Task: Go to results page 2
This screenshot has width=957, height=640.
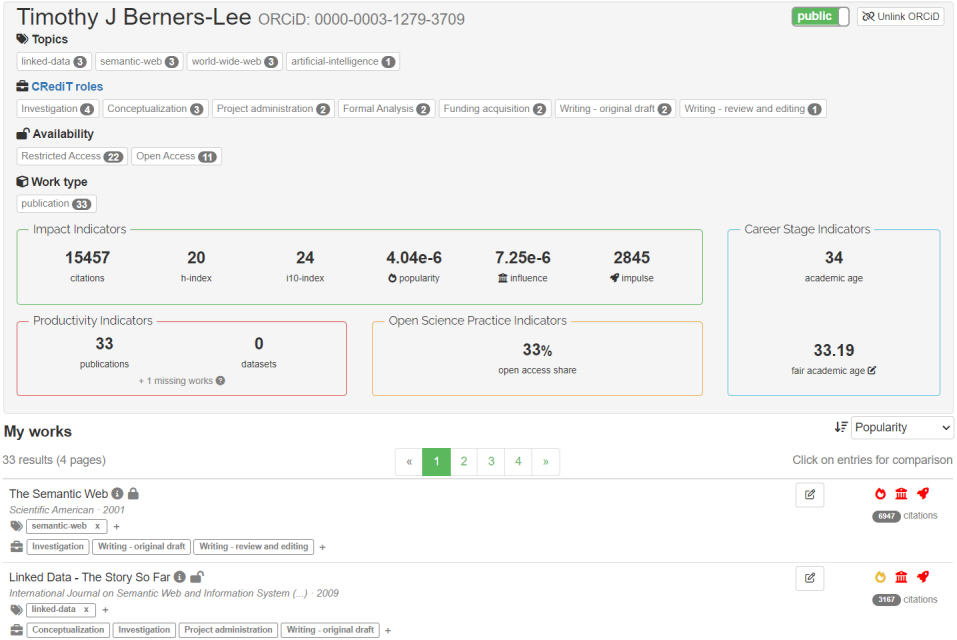Action: tap(464, 462)
